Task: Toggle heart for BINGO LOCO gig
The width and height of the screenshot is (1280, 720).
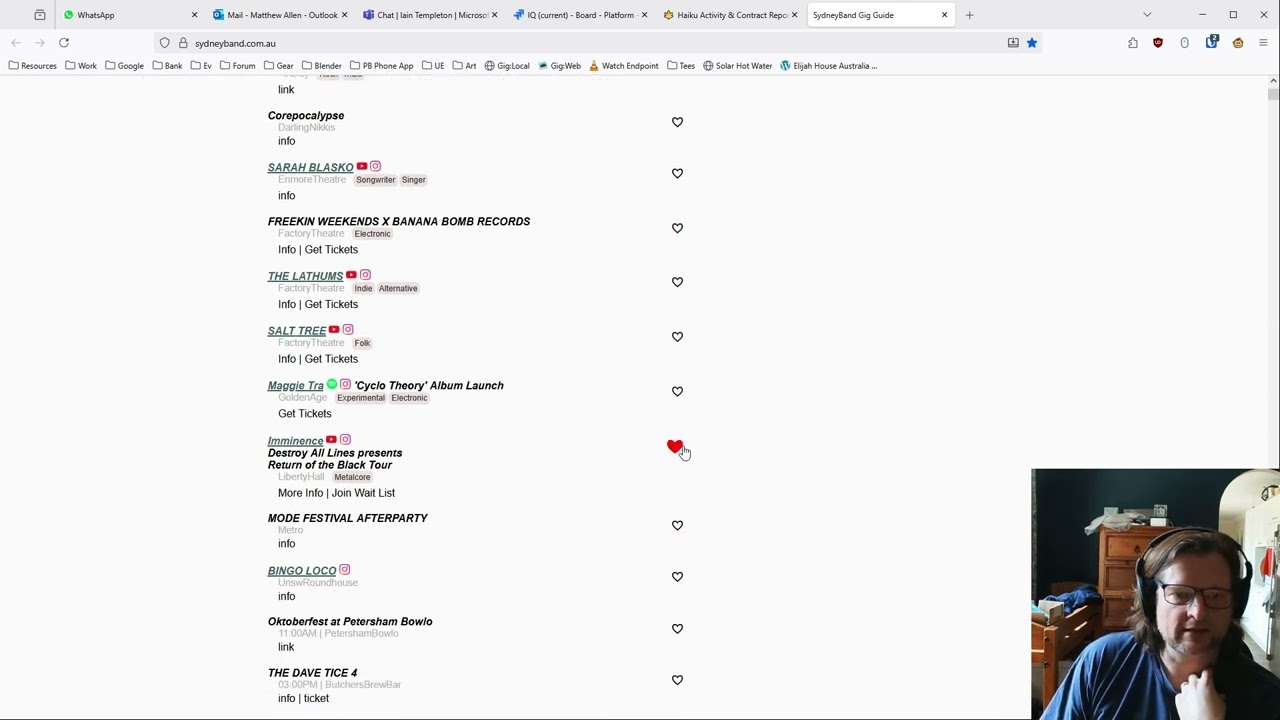Action: 677,577
